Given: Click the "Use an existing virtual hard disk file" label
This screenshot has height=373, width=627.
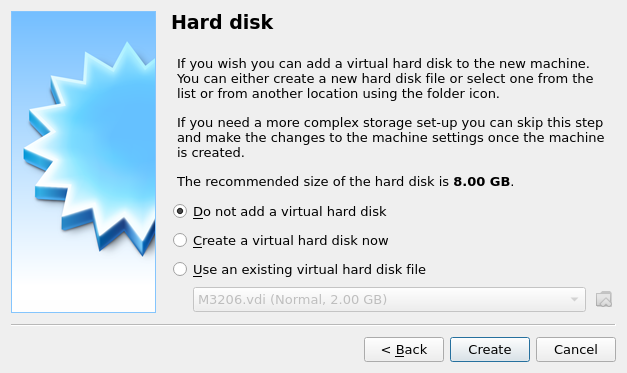Looking at the screenshot, I should 309,269.
